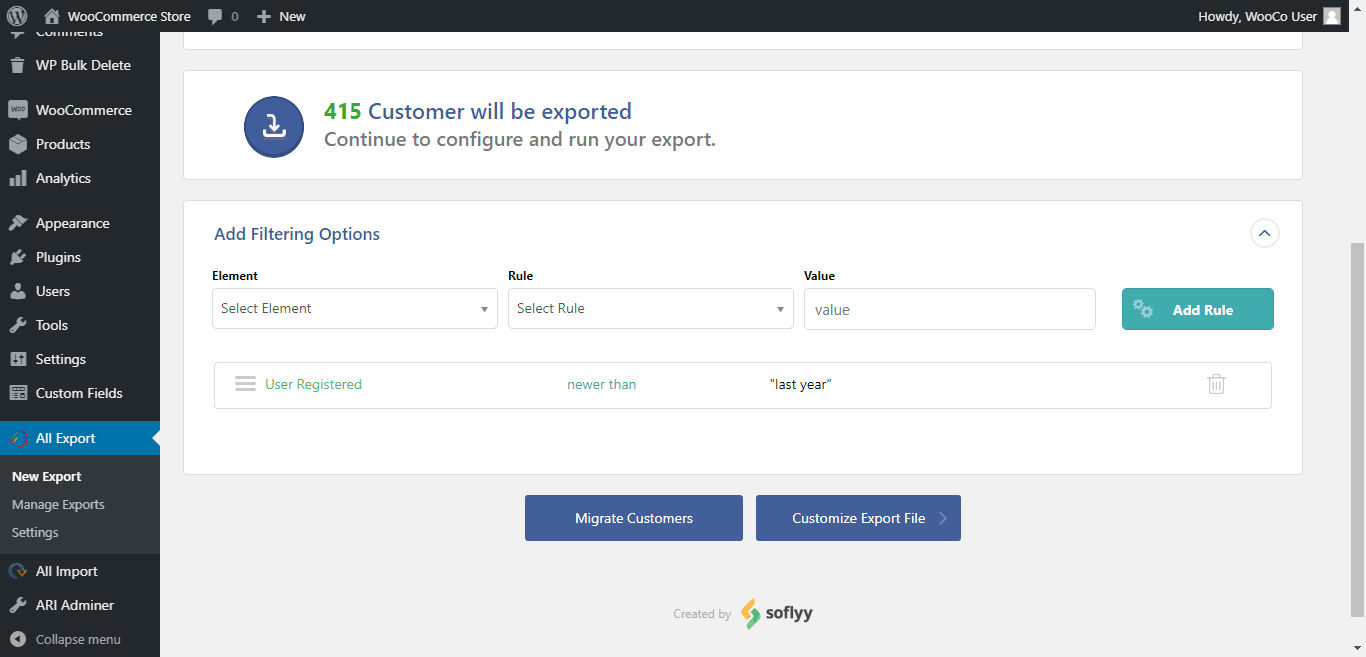Open WP Bulk Delete menu

click(x=80, y=65)
